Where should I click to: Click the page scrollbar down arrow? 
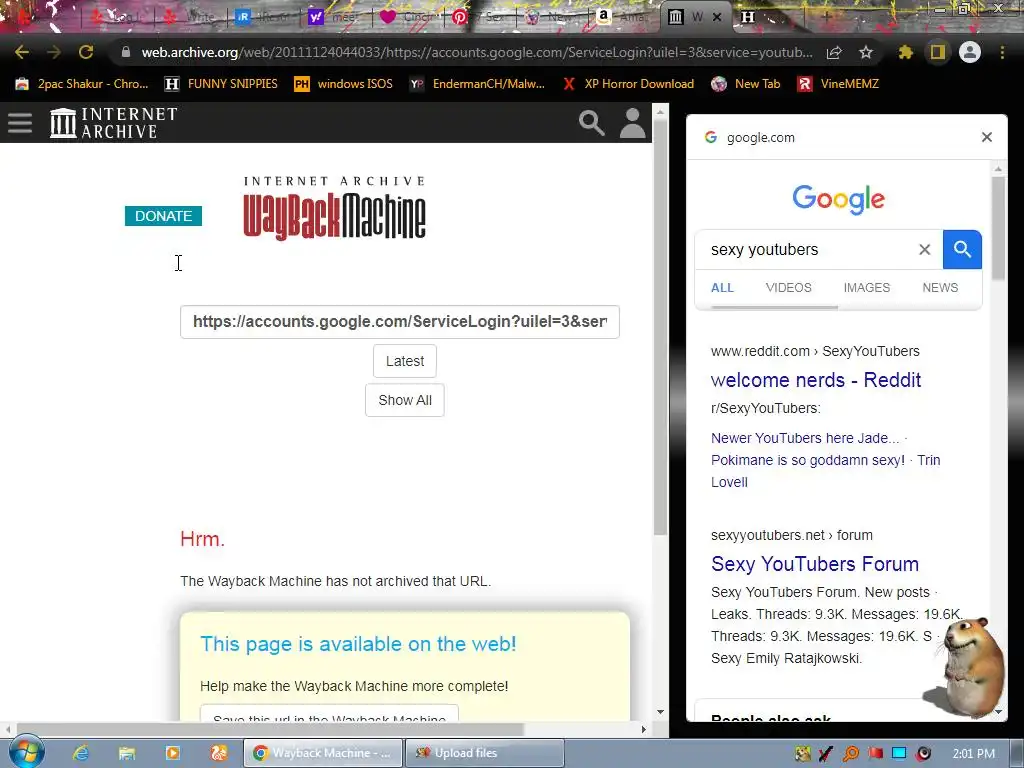pos(660,712)
